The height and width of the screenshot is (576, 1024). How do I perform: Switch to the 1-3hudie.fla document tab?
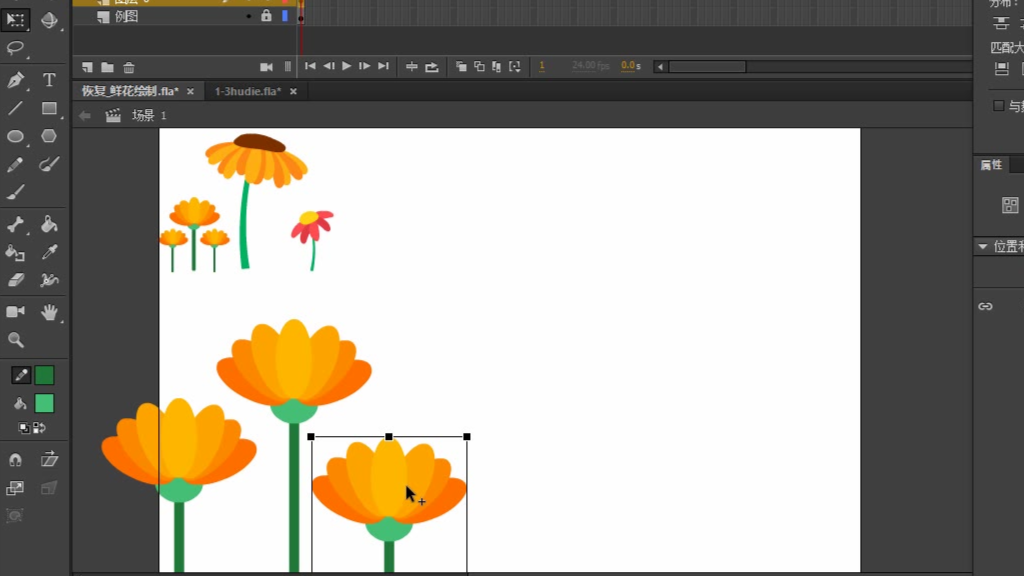pos(245,91)
